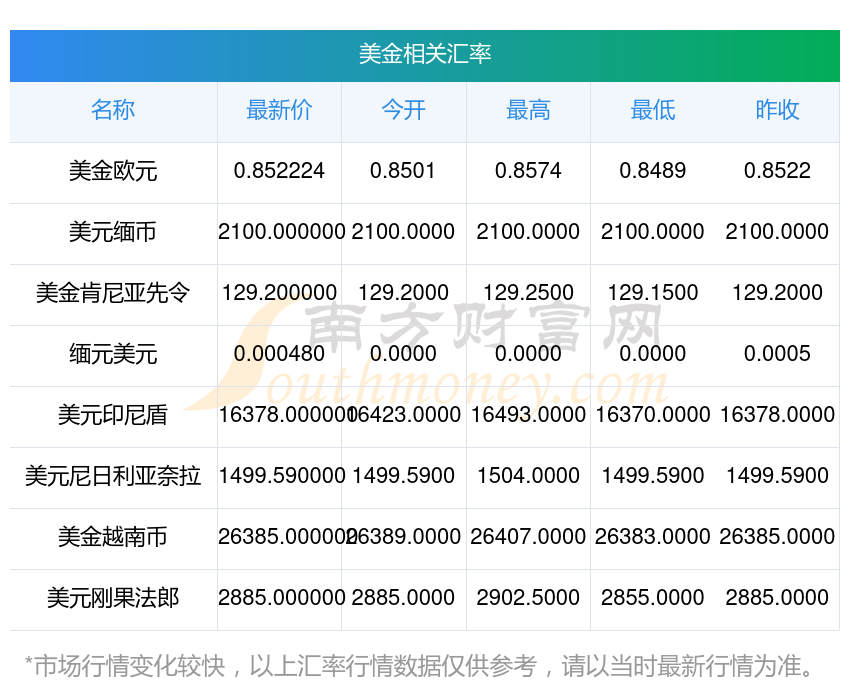Click the 0.8522 previous close value
The image size is (850, 698).
(777, 171)
